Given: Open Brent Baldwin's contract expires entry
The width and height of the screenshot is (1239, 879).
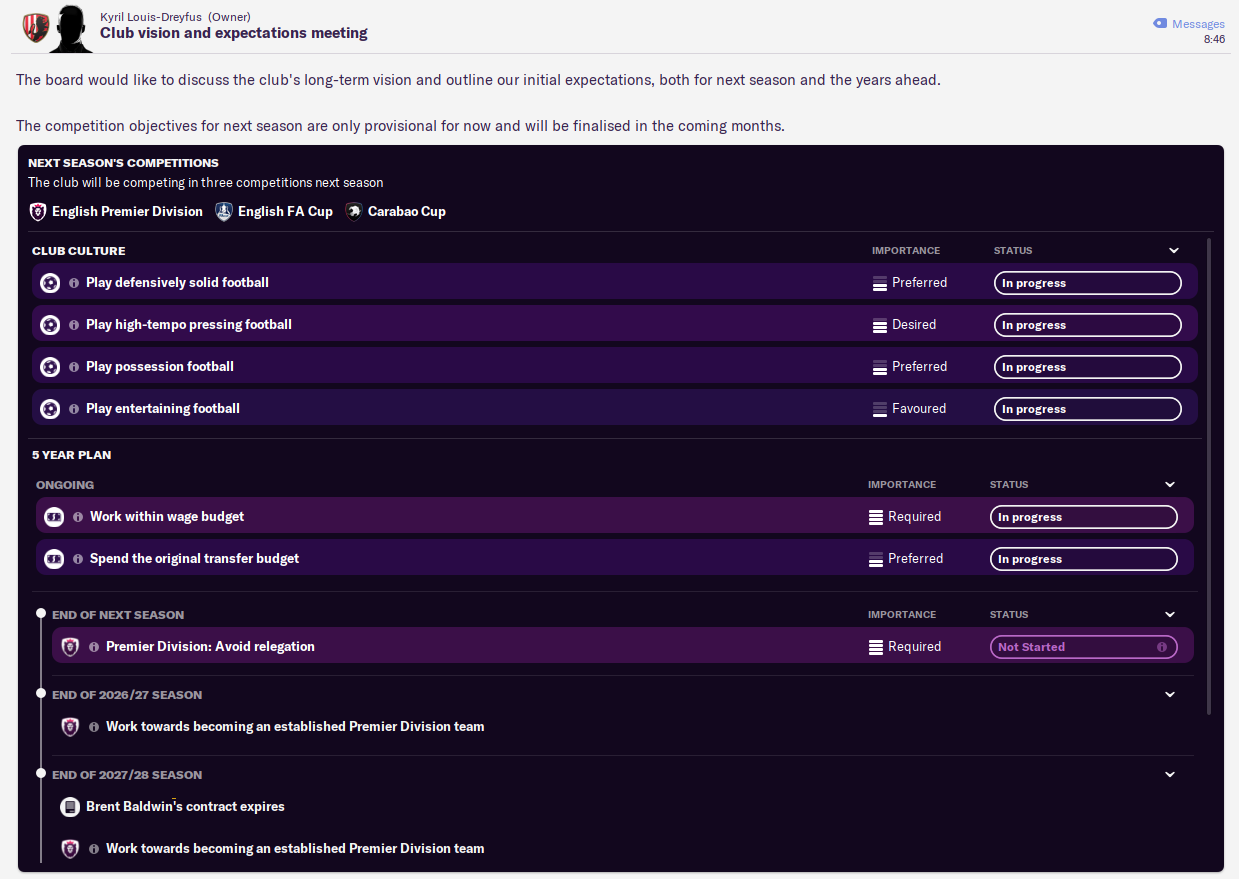Looking at the screenshot, I should (185, 807).
